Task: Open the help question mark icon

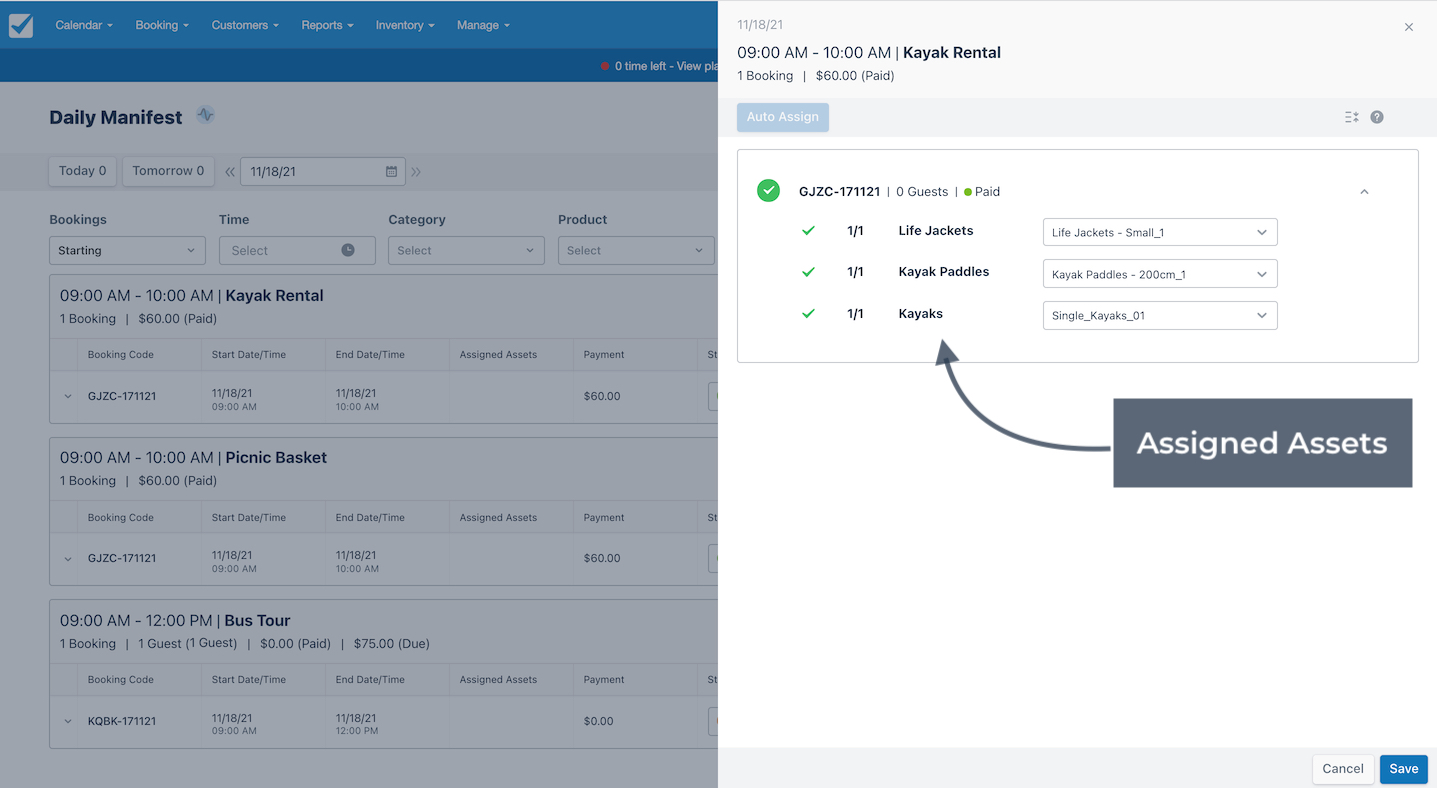Action: [x=1377, y=117]
